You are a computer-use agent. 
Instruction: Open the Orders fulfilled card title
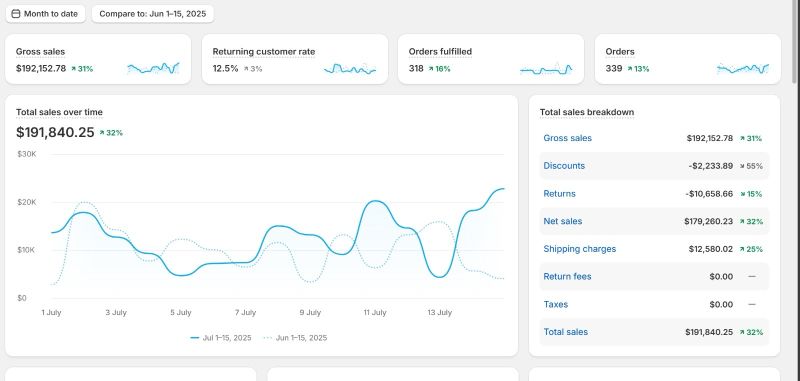coord(440,52)
